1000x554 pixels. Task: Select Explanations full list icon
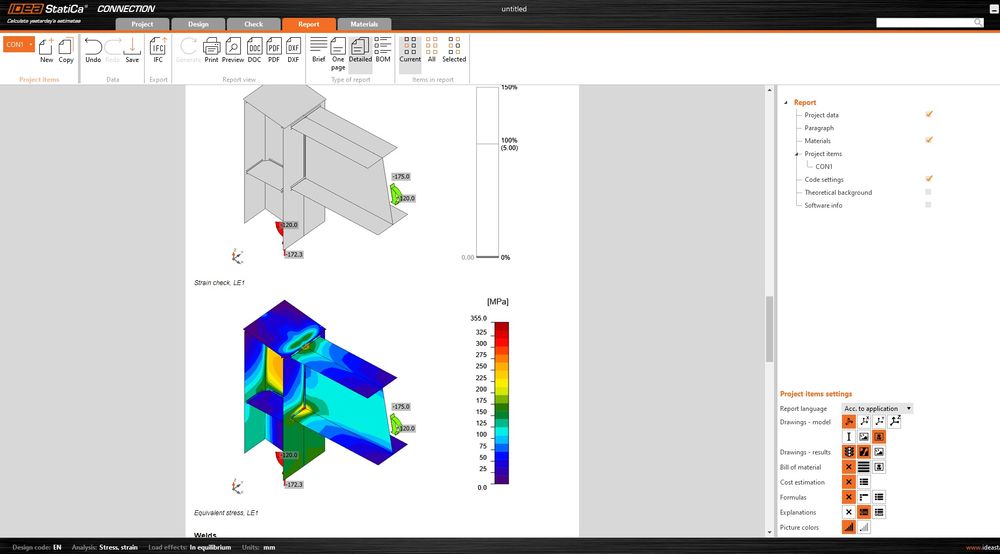[879, 512]
